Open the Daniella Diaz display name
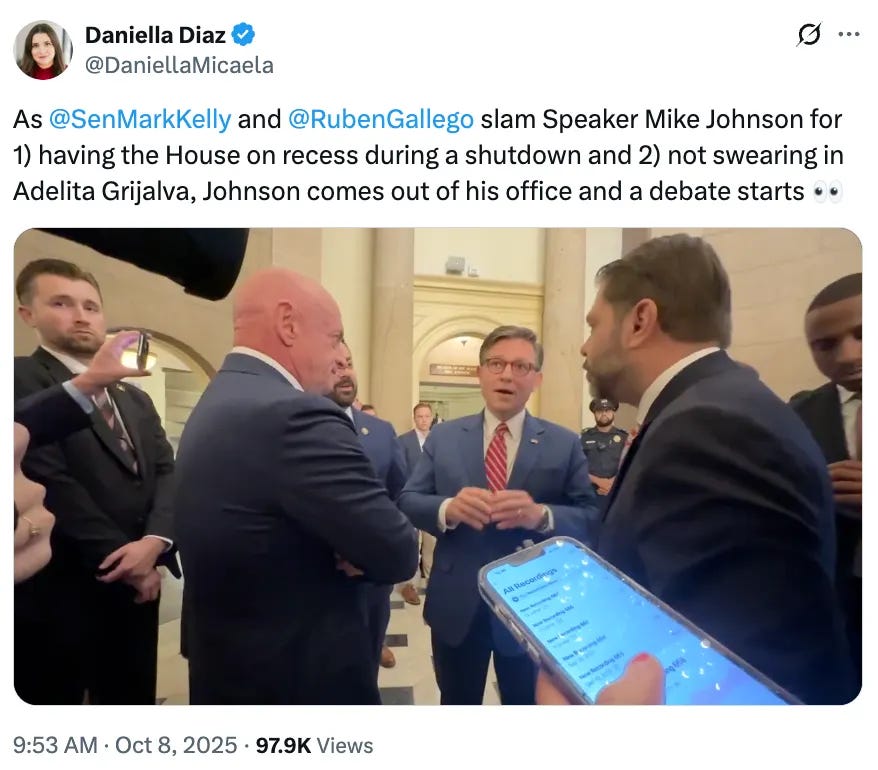878x770 pixels. 155,35
